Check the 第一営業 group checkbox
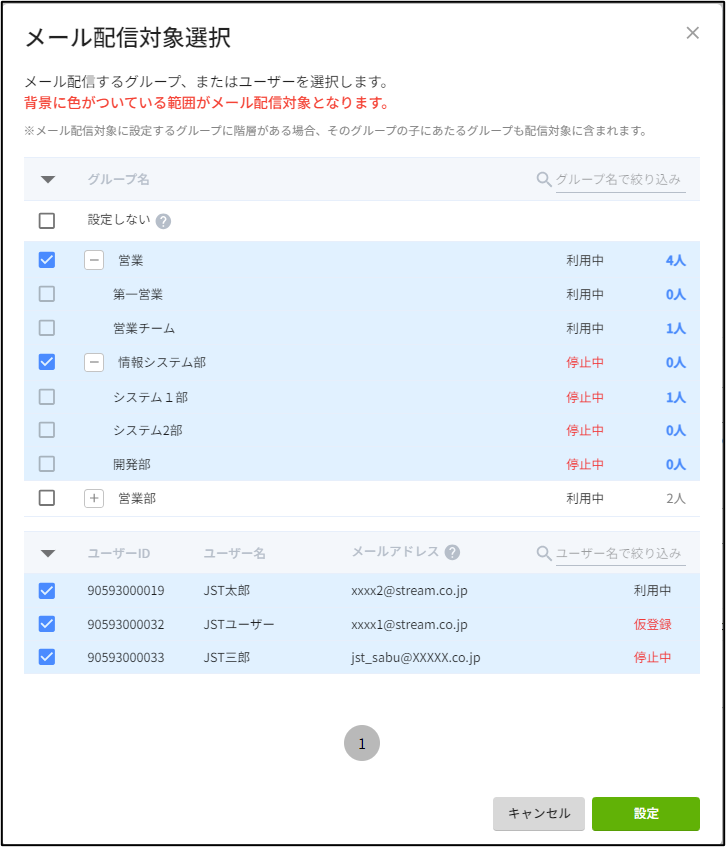This screenshot has width=726, height=847. [x=47, y=294]
